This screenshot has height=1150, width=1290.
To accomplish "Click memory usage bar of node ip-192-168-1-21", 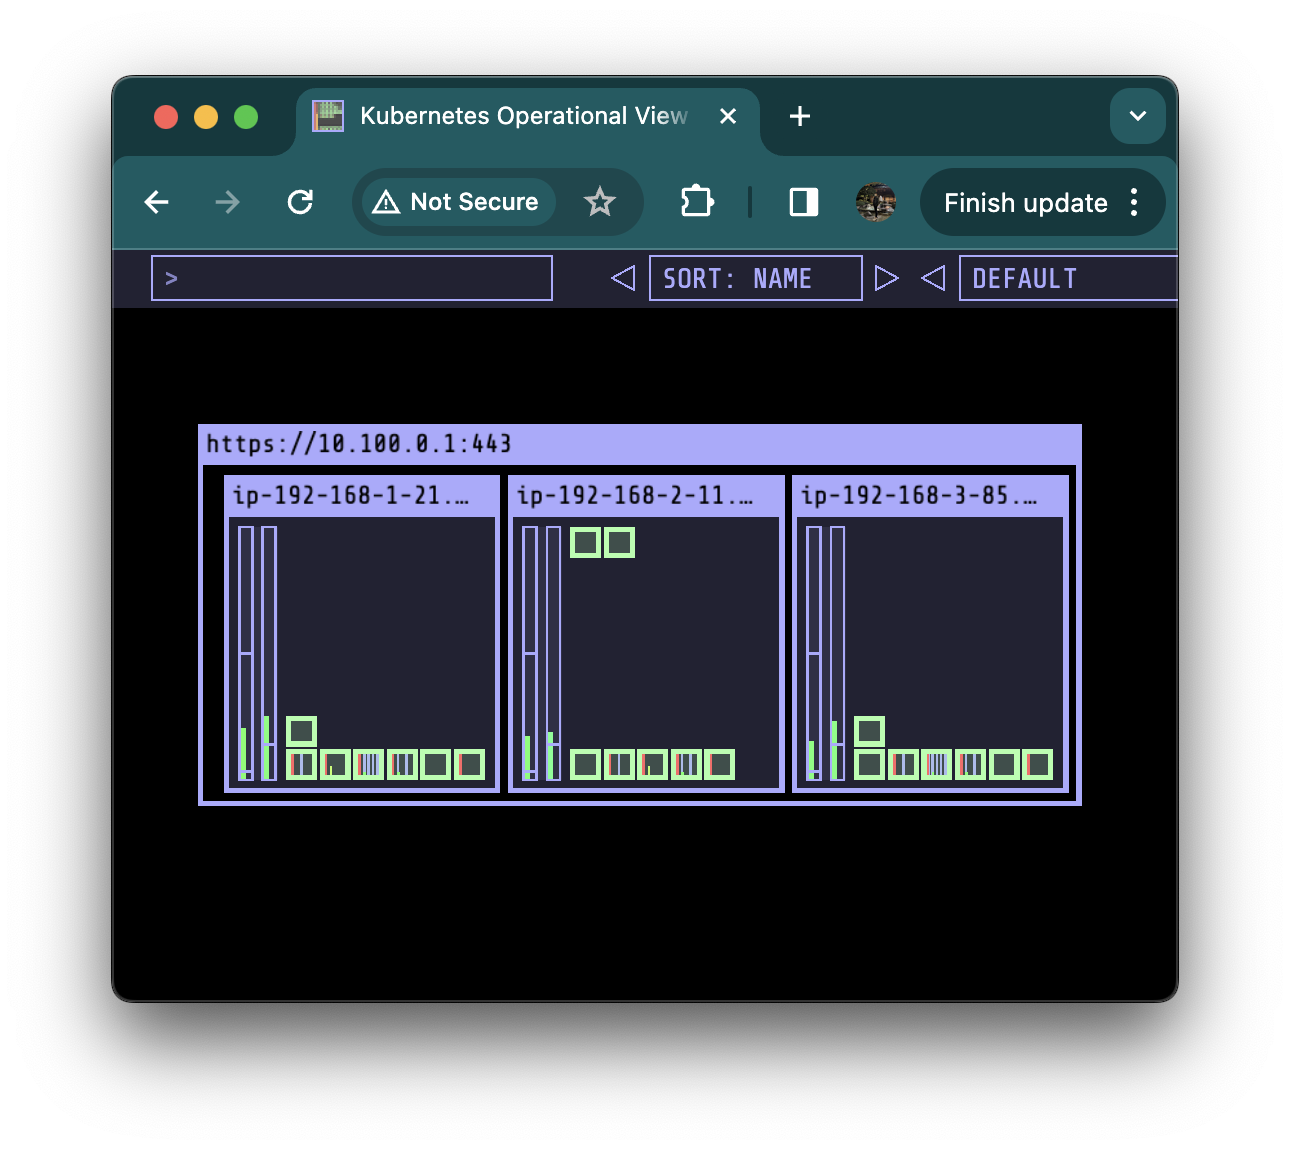I will click(269, 653).
